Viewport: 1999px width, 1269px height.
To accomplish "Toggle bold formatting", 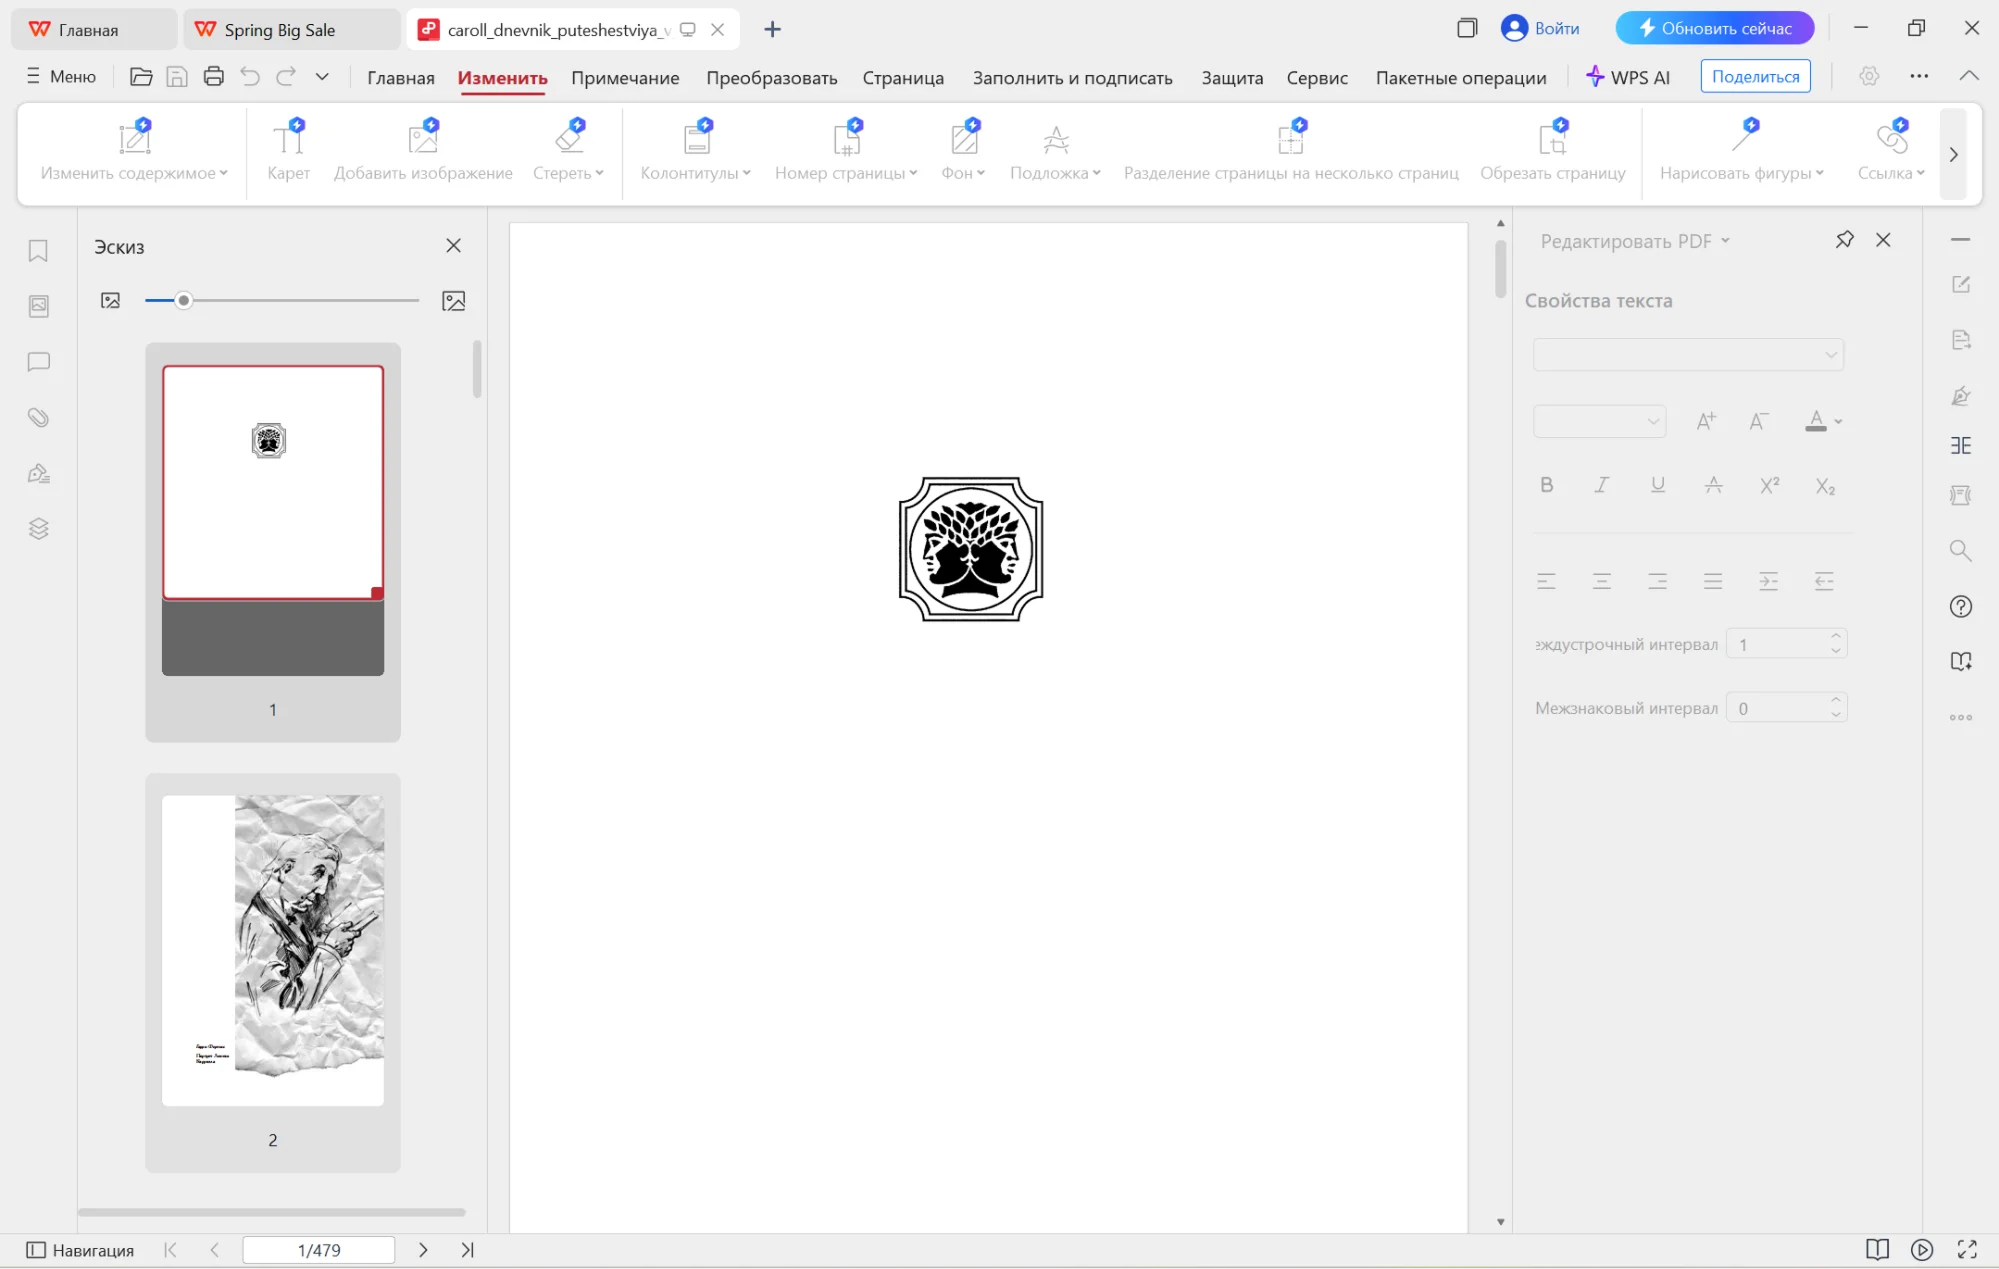I will 1546,485.
